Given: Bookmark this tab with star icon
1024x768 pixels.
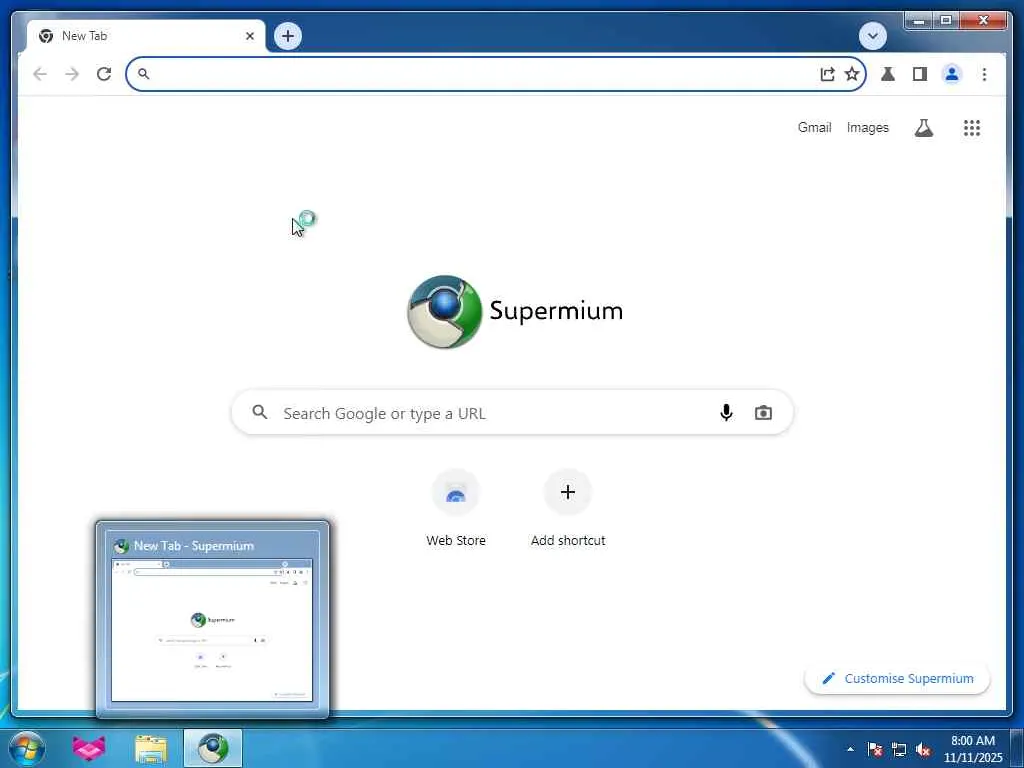Looking at the screenshot, I should pos(852,74).
